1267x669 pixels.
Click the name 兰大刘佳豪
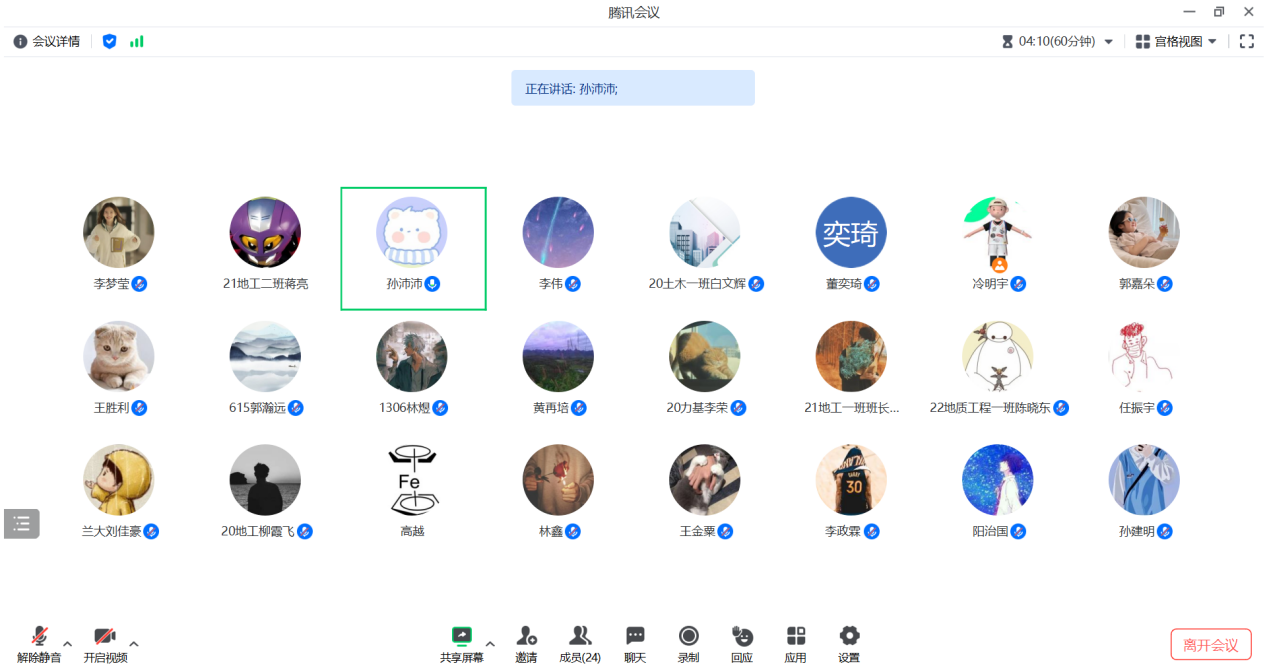111,532
